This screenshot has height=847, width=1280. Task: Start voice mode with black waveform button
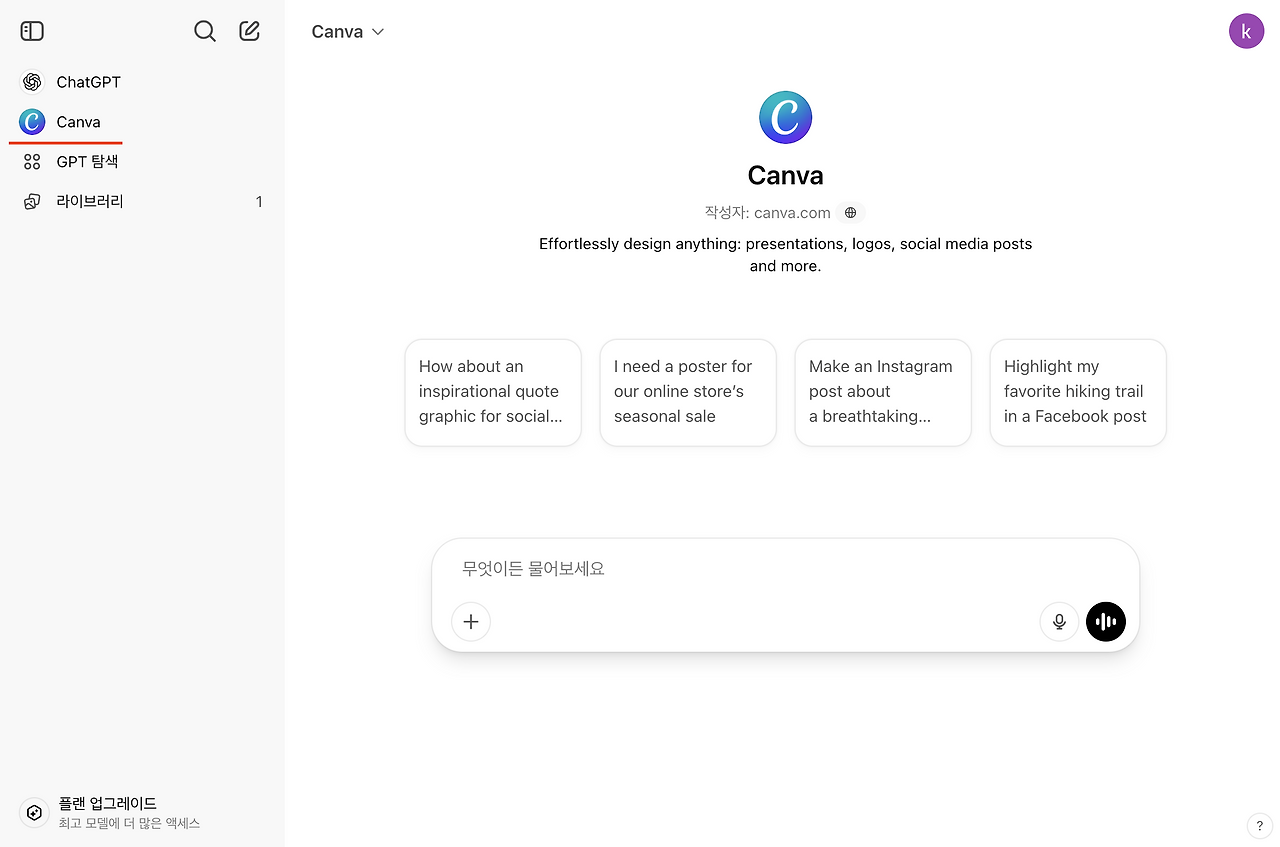coord(1106,622)
